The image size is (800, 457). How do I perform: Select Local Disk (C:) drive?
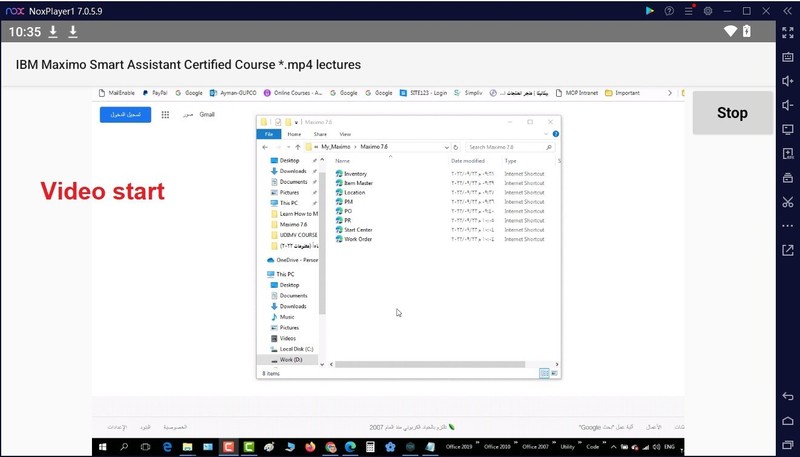[292, 349]
